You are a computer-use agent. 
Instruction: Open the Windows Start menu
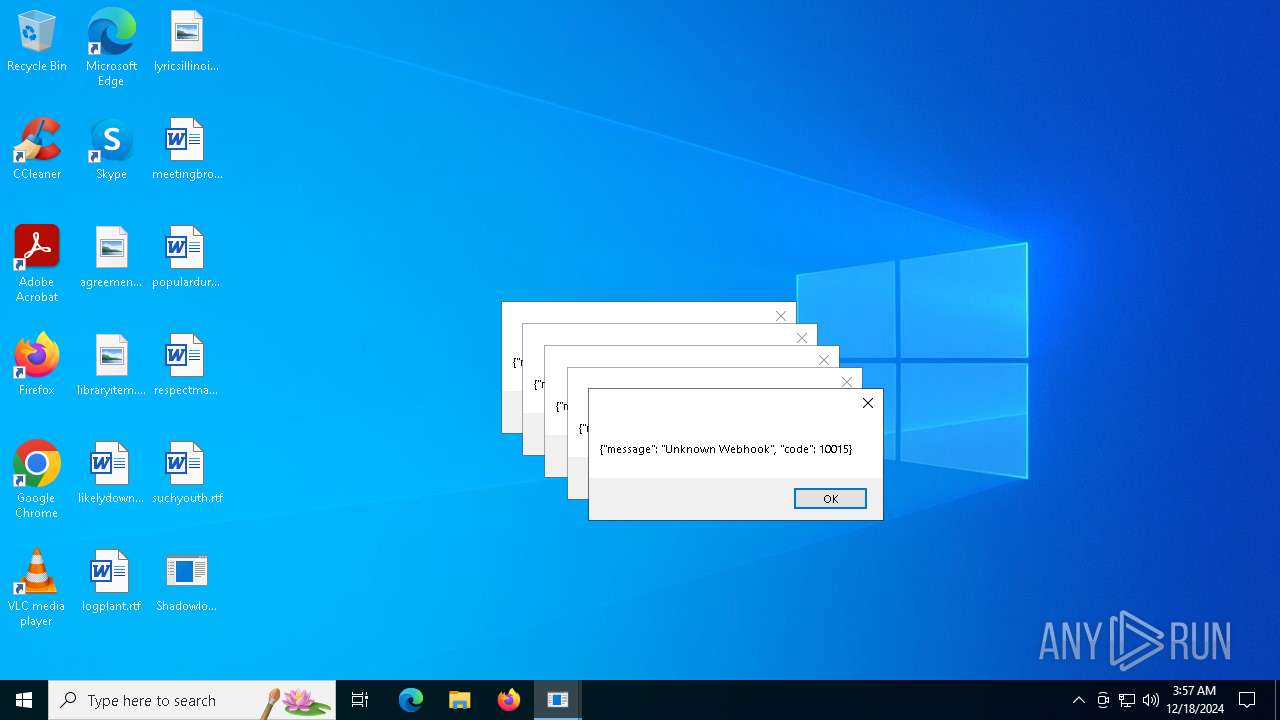[x=24, y=700]
